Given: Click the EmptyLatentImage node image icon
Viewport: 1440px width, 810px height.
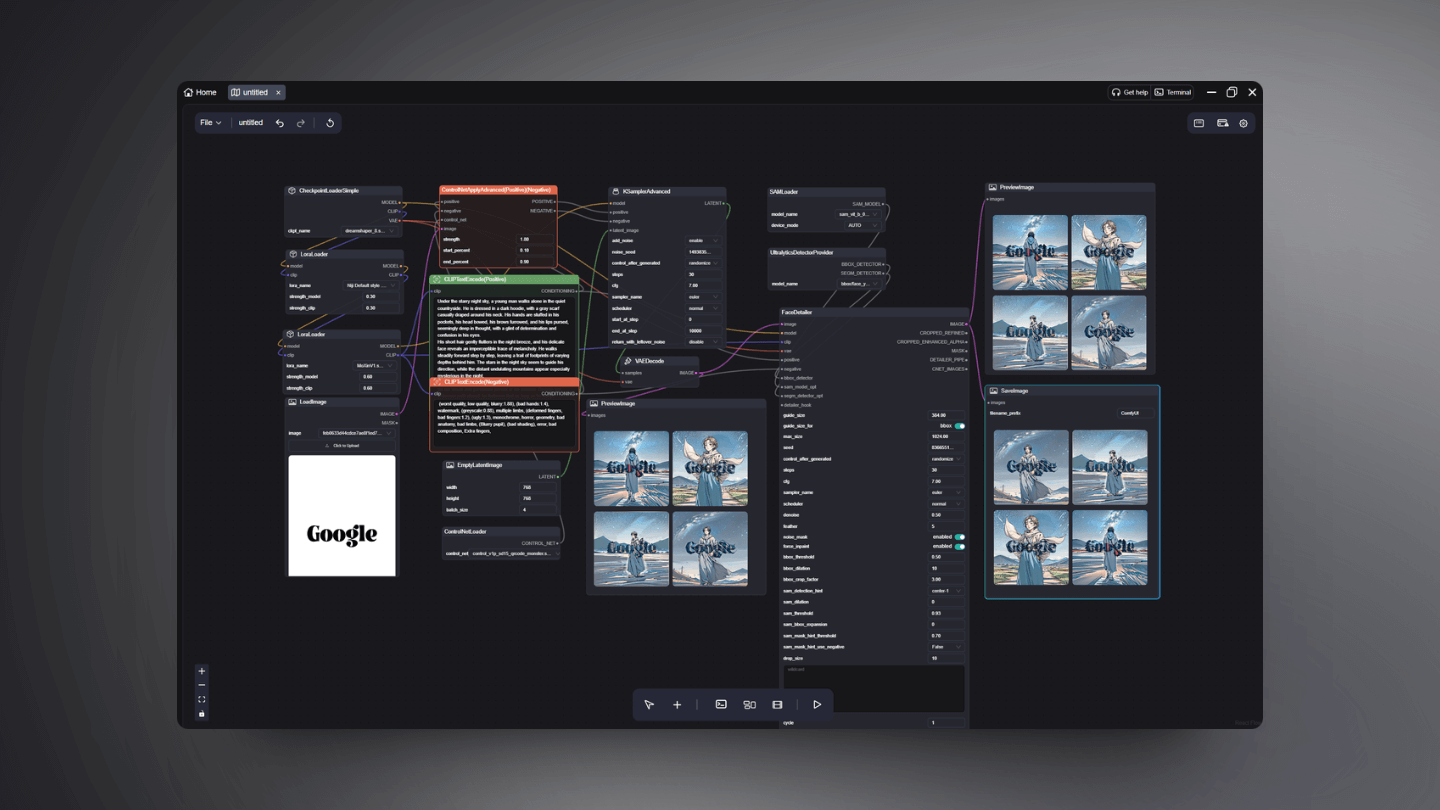Looking at the screenshot, I should 450,465.
